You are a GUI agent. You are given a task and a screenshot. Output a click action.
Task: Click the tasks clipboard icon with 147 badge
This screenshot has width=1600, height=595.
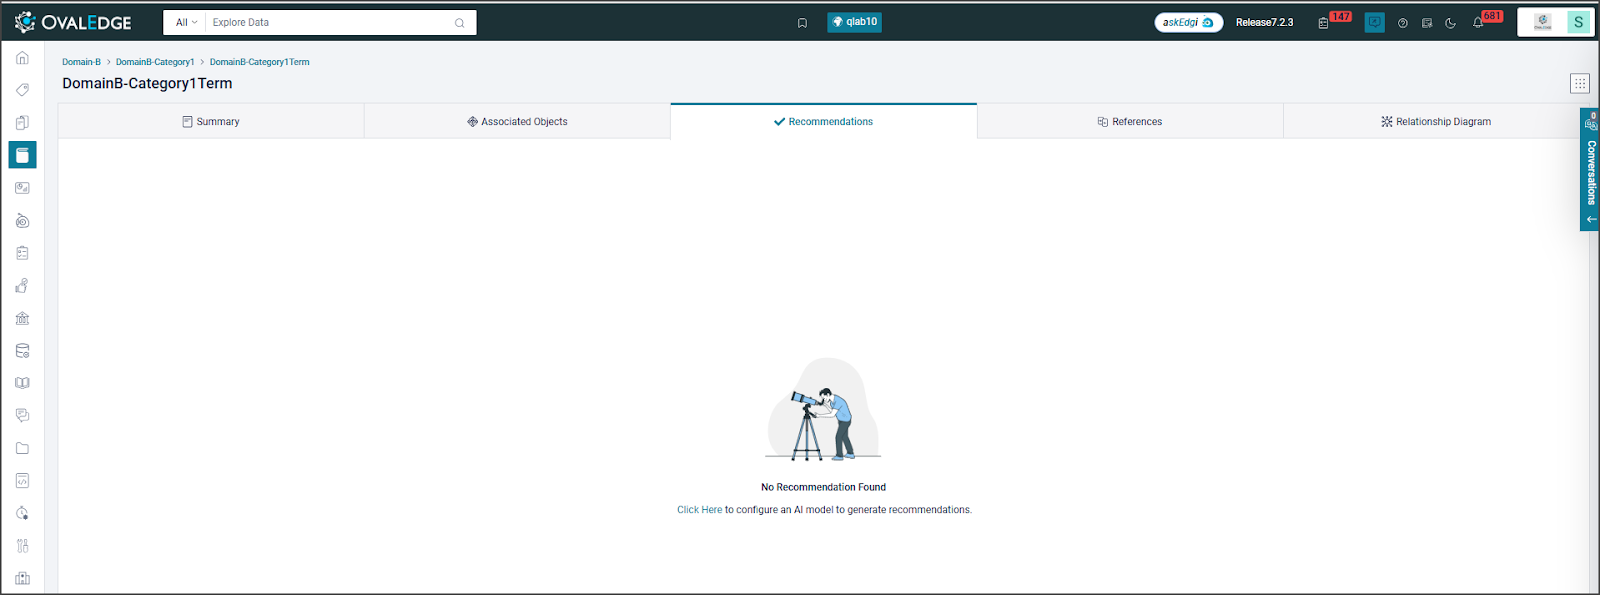point(1324,23)
